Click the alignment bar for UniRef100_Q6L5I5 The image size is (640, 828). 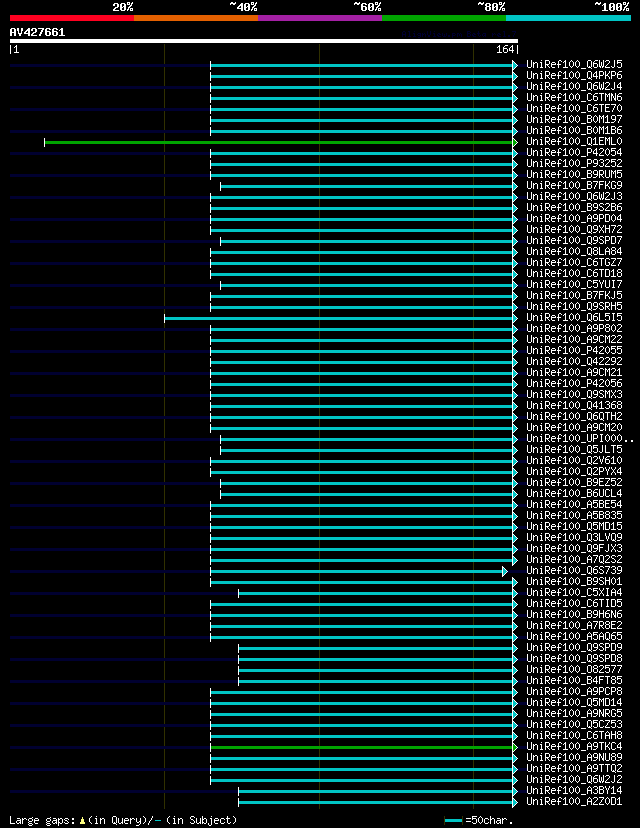tap(341, 318)
